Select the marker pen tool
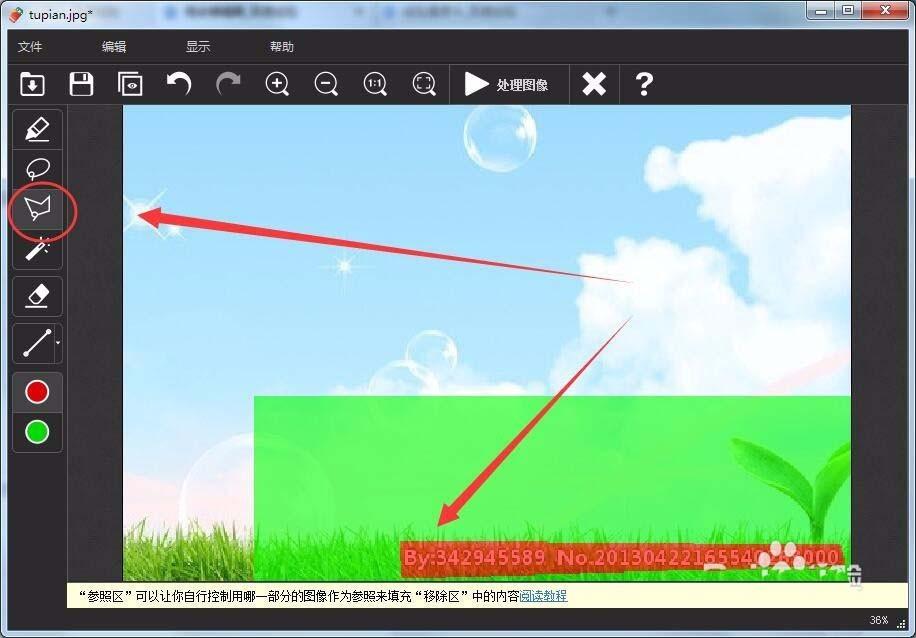The width and height of the screenshot is (916, 638). click(x=36, y=128)
